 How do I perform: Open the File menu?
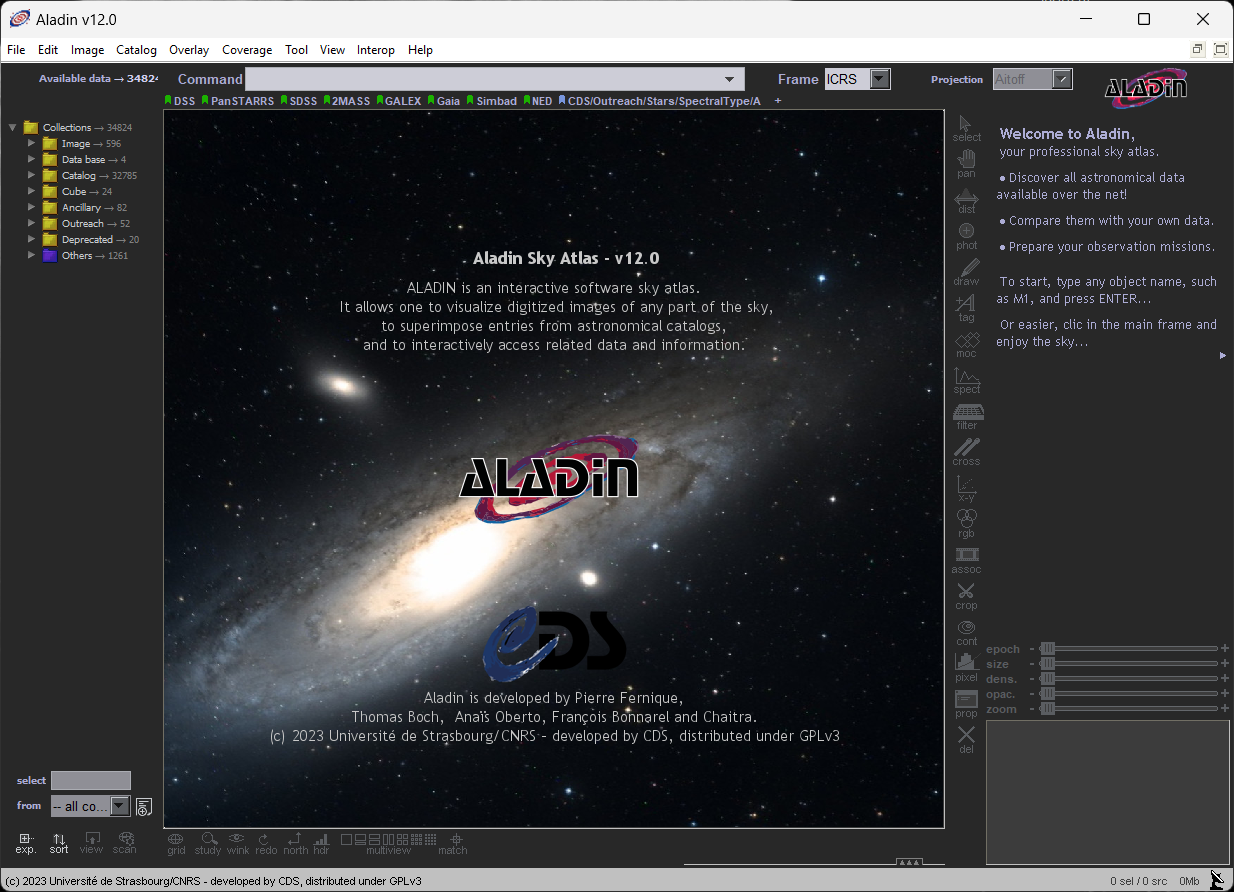[x=16, y=50]
